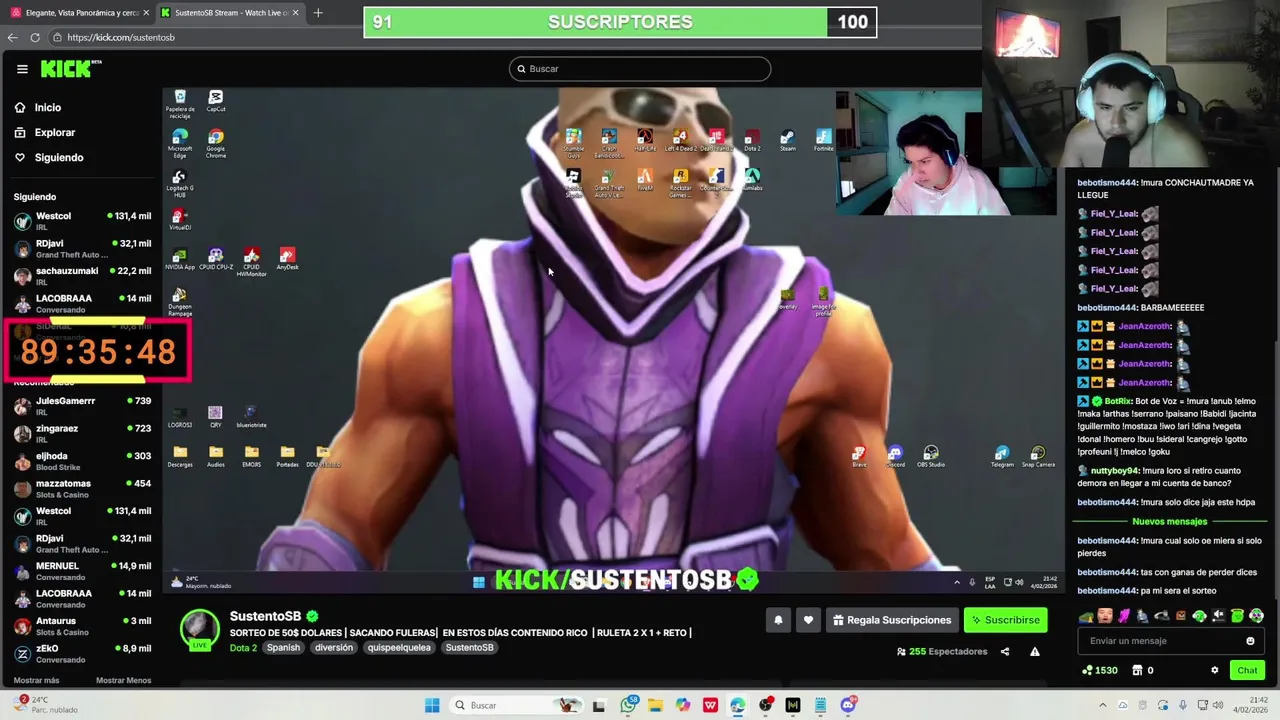
Task: Open the Kick hamburger sidebar menu
Action: click(22, 69)
